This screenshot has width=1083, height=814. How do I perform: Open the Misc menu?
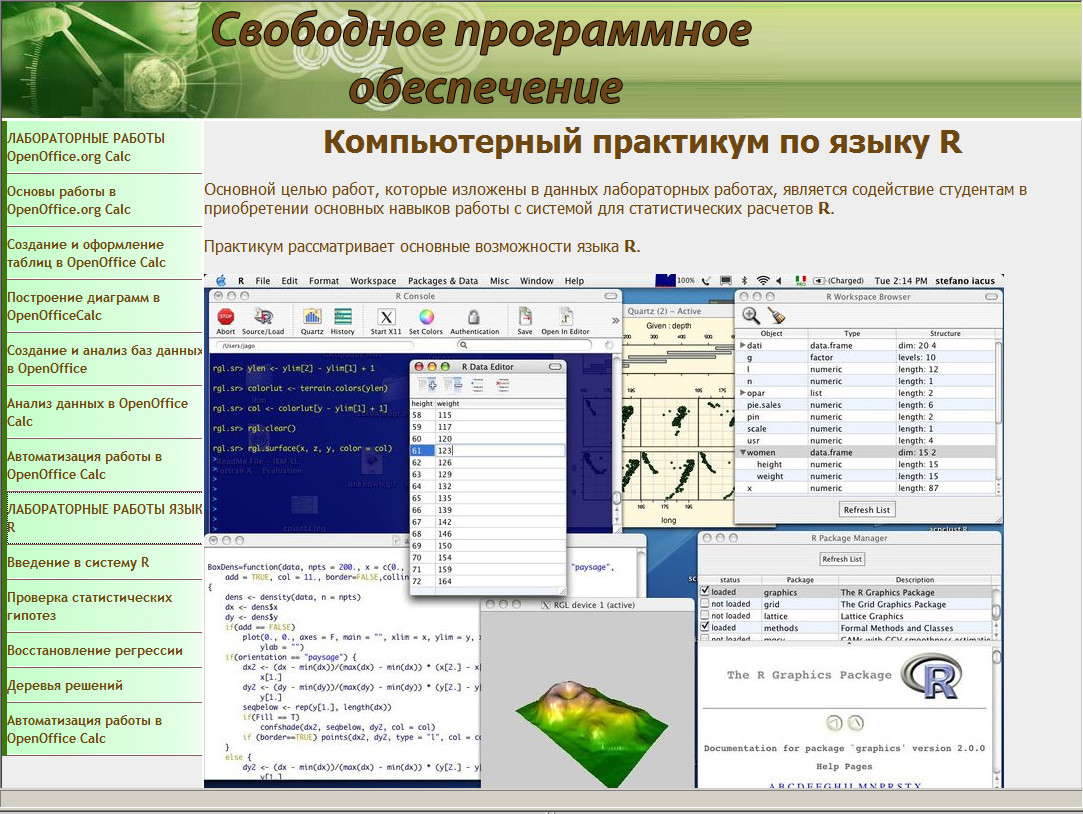click(499, 280)
